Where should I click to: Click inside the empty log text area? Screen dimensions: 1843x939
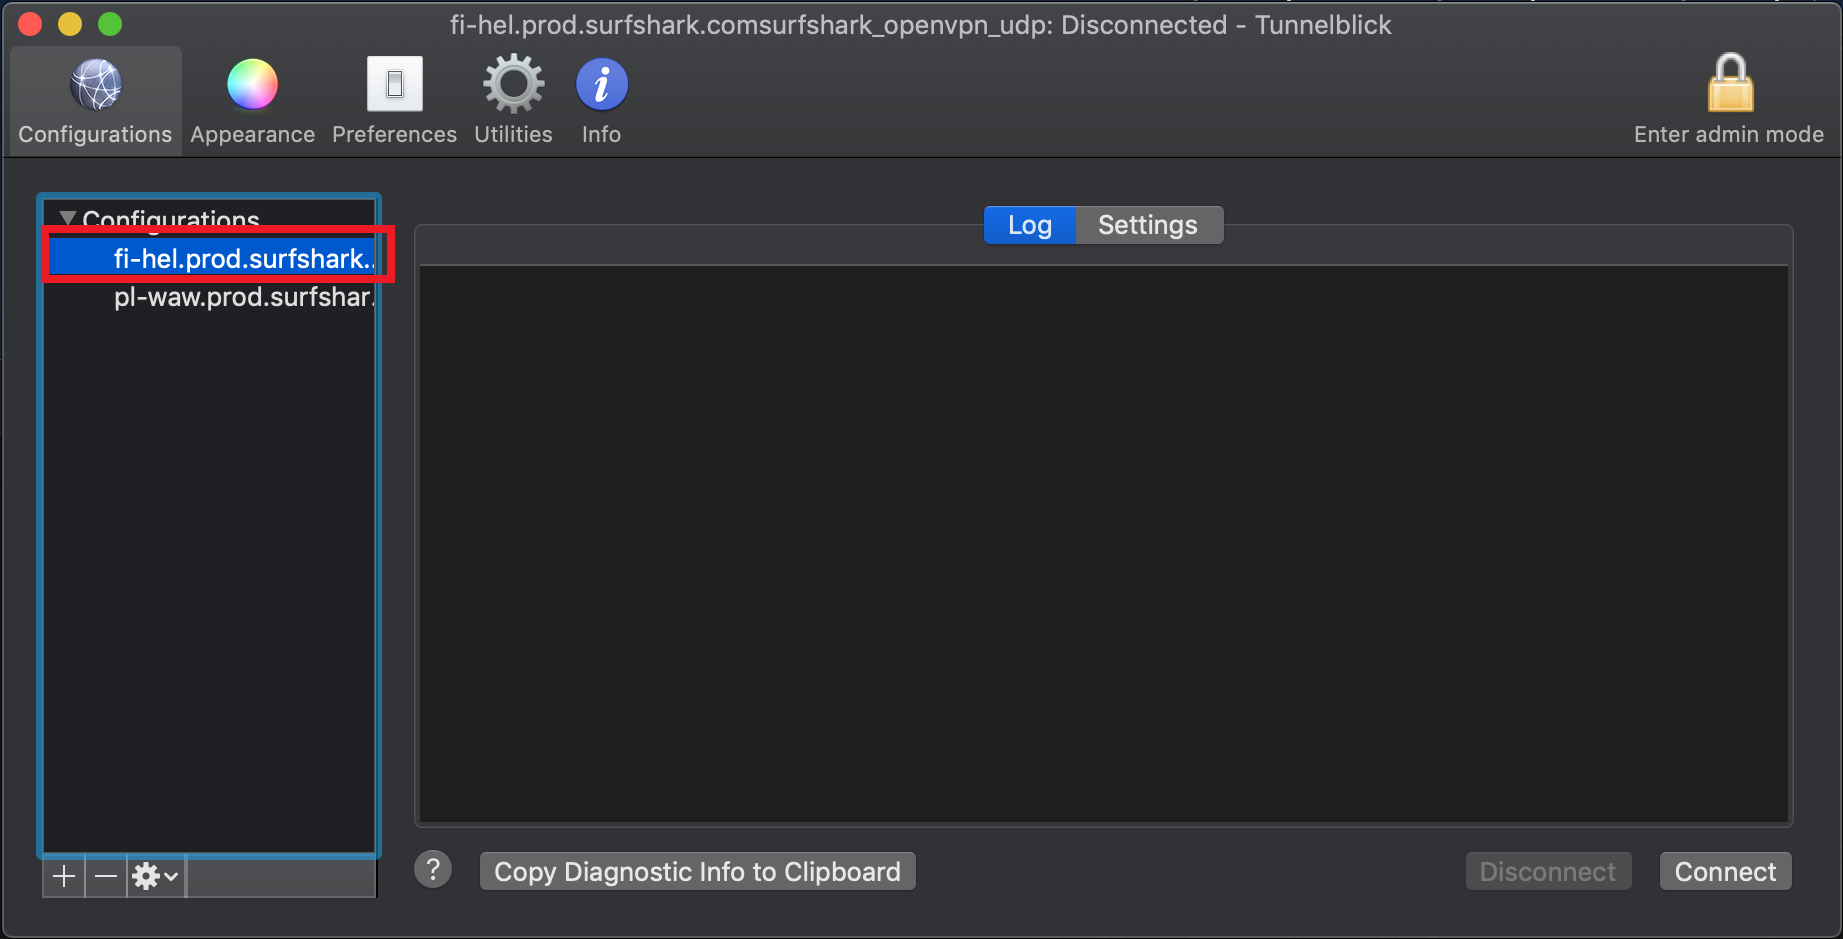point(1104,544)
